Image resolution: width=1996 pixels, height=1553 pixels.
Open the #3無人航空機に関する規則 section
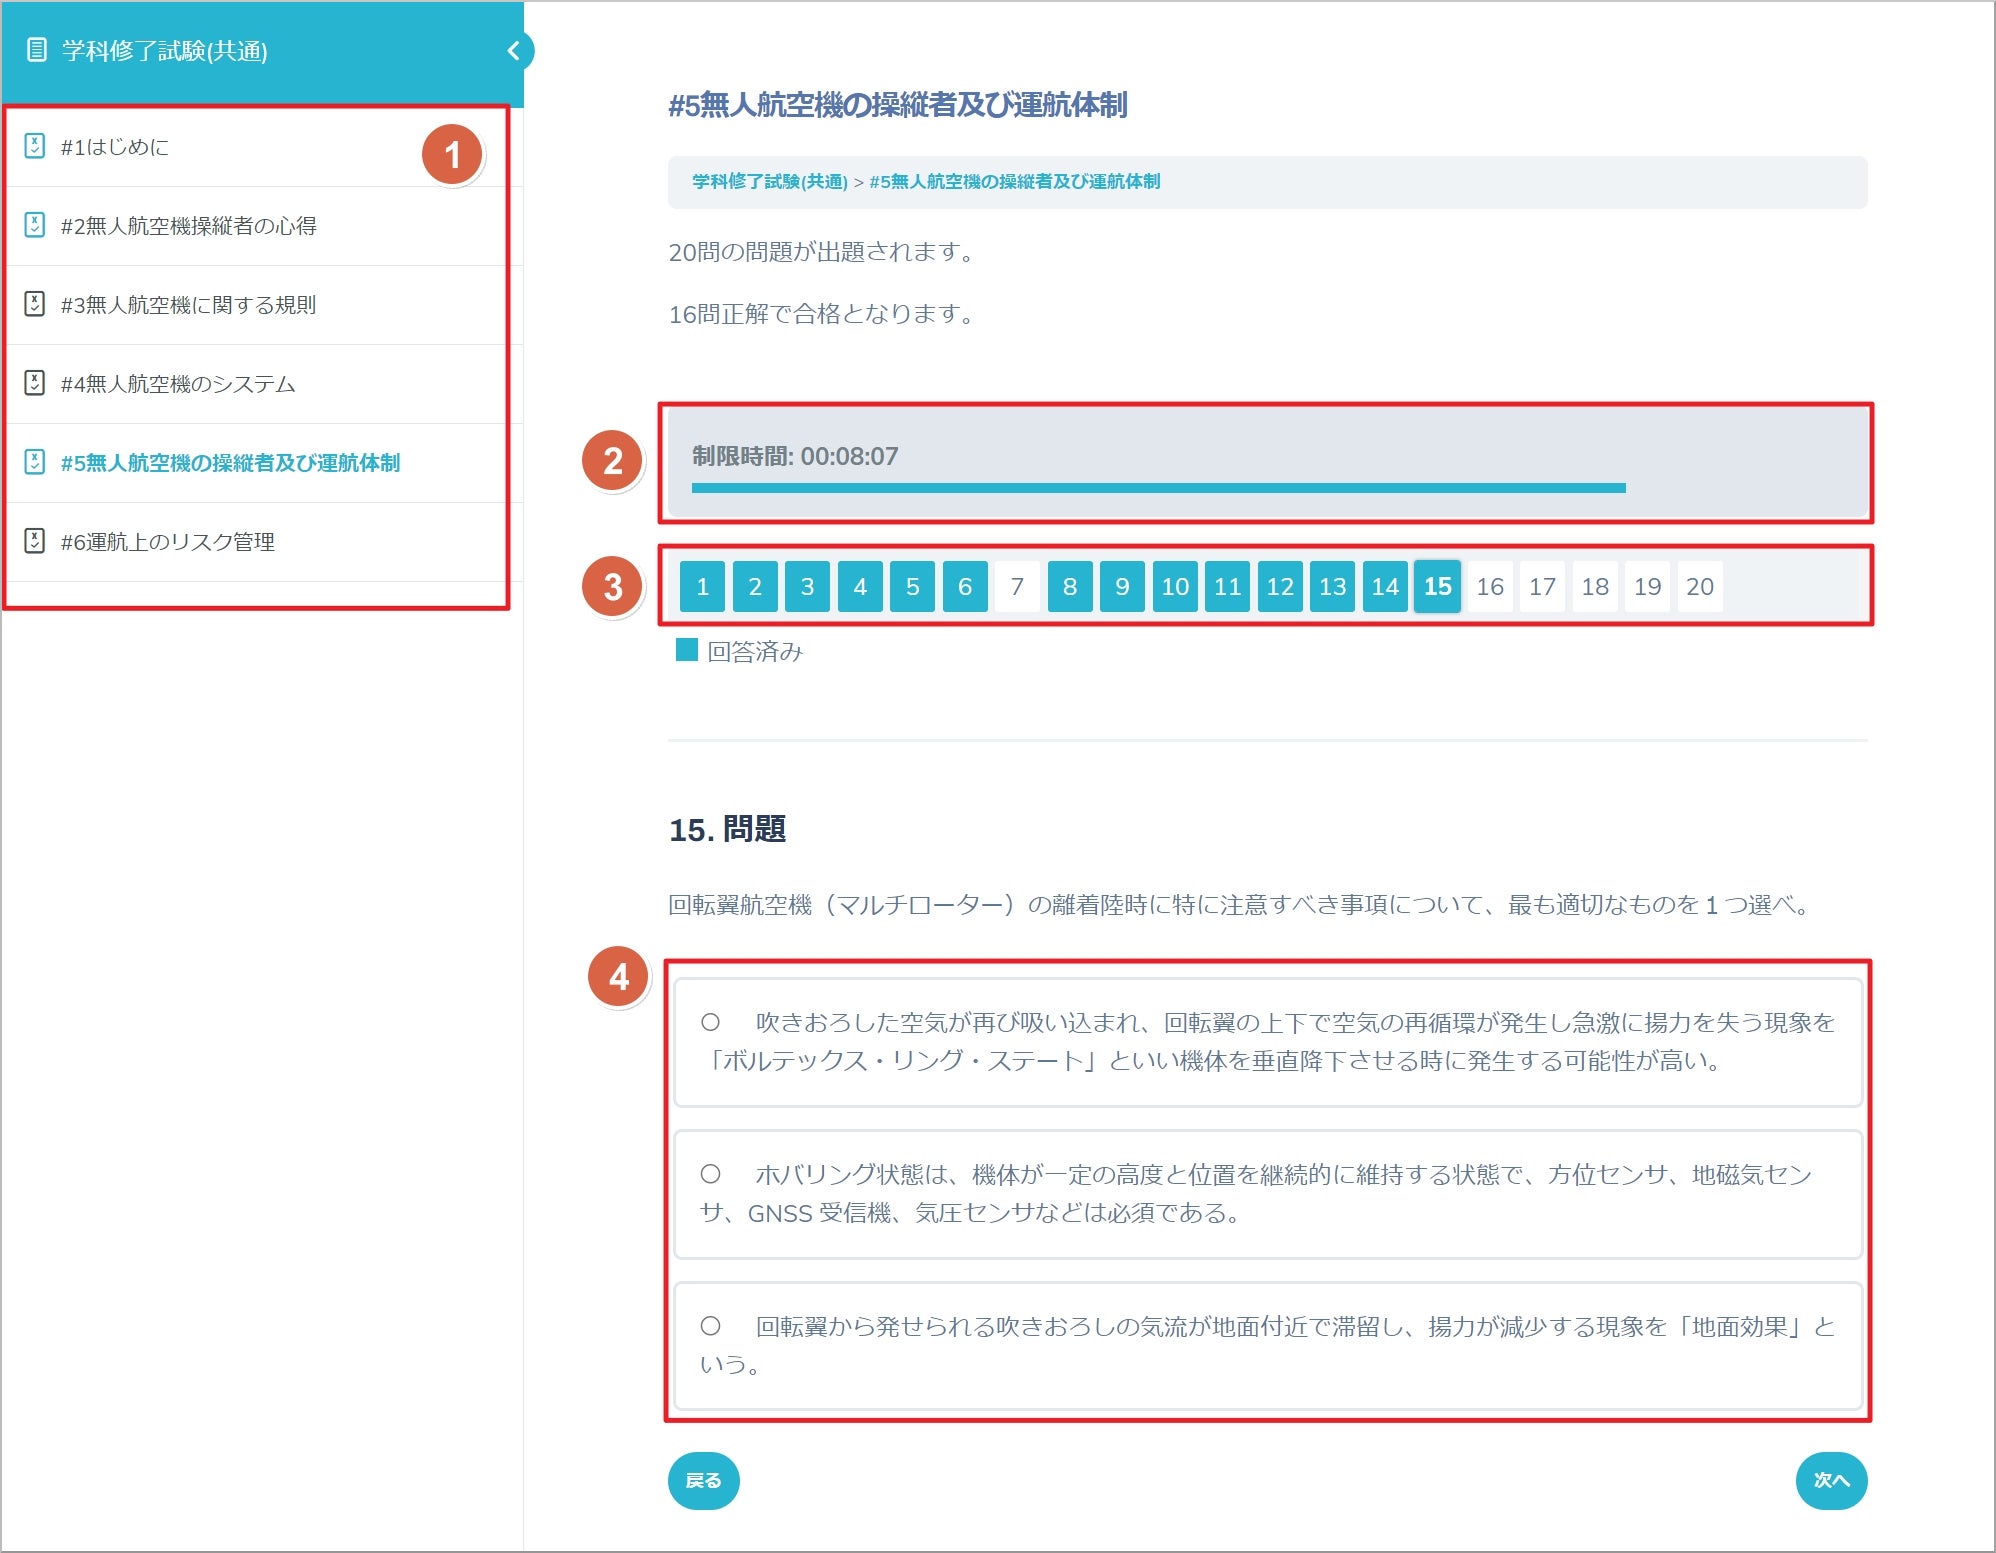188,304
